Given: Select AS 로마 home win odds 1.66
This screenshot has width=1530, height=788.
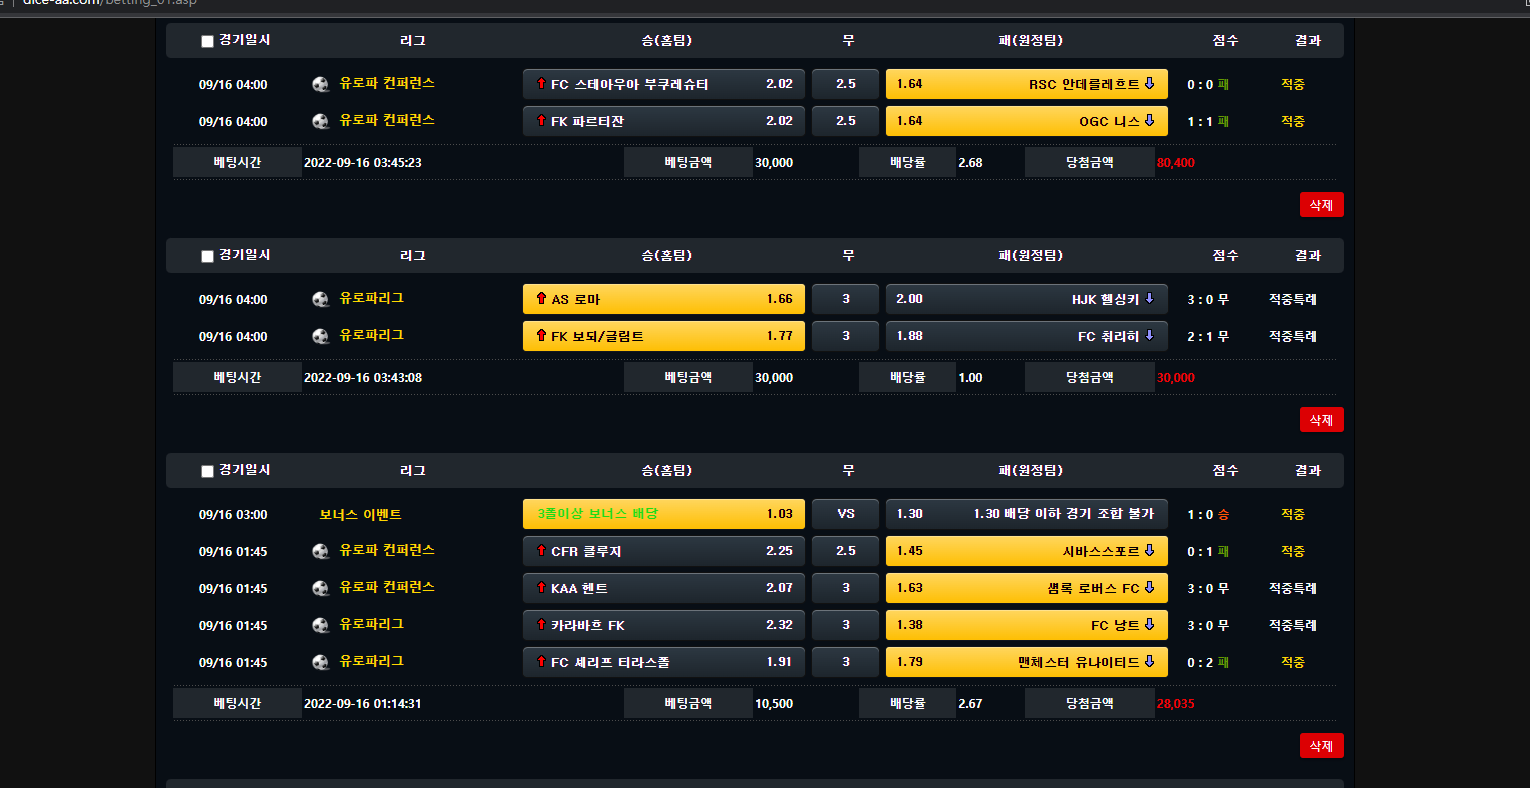Looking at the screenshot, I should point(664,299).
